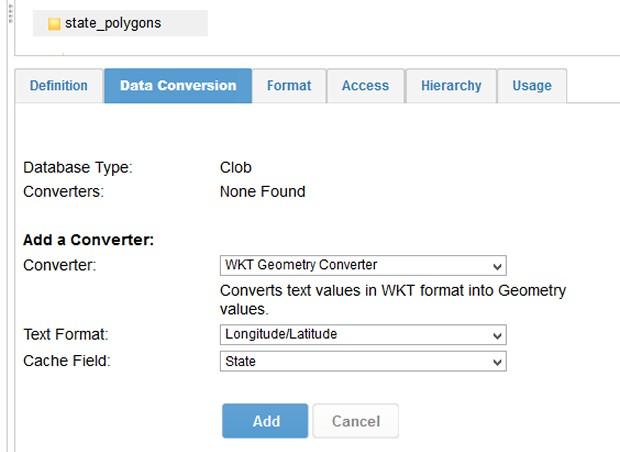Click the Add button
Screen dimensions: 620x452
(x=266, y=421)
